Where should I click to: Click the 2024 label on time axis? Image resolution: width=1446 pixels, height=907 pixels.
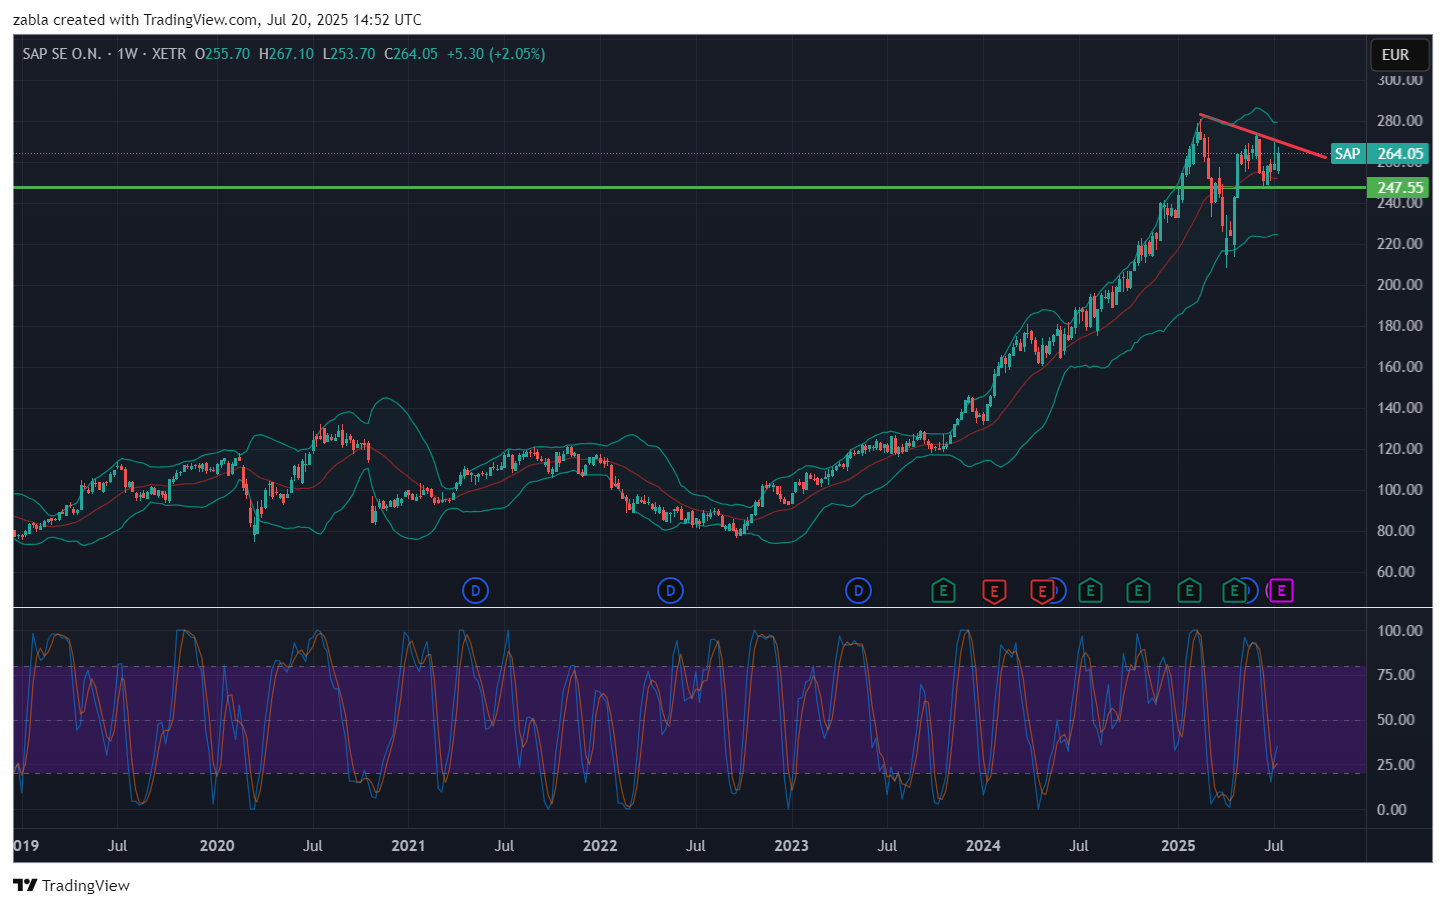click(x=983, y=846)
